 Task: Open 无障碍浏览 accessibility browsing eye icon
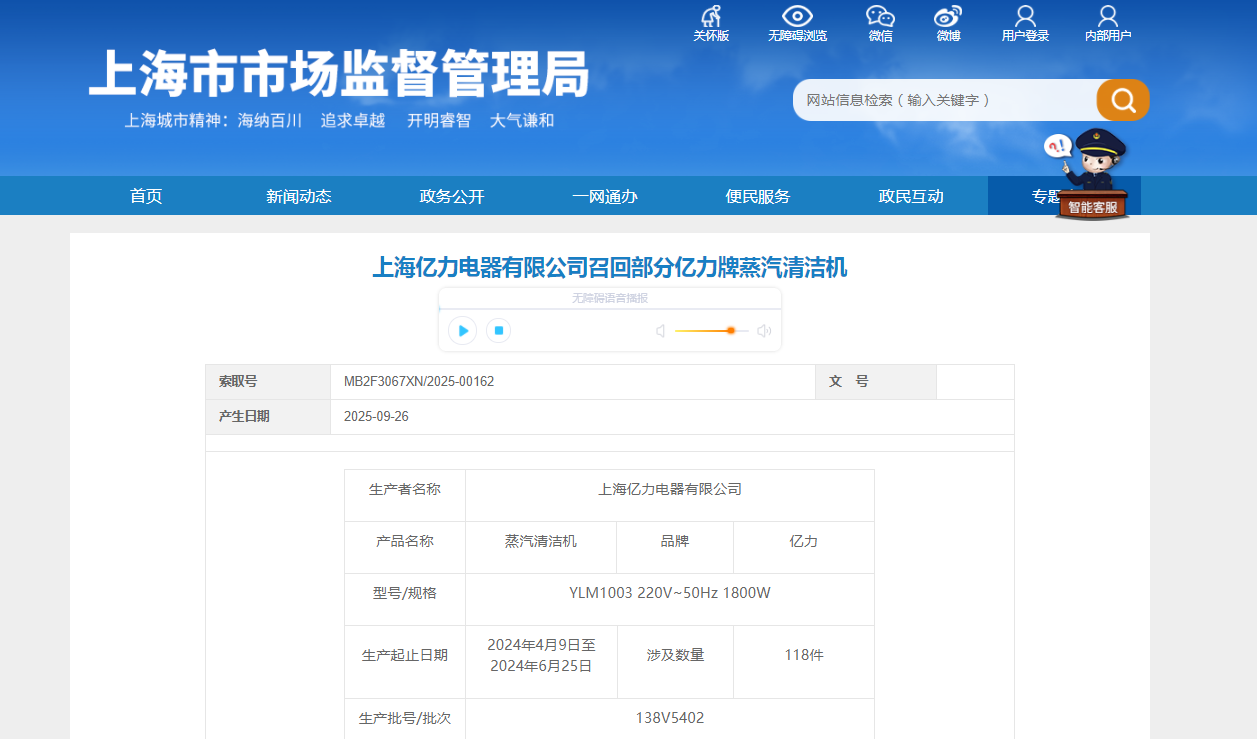[797, 17]
